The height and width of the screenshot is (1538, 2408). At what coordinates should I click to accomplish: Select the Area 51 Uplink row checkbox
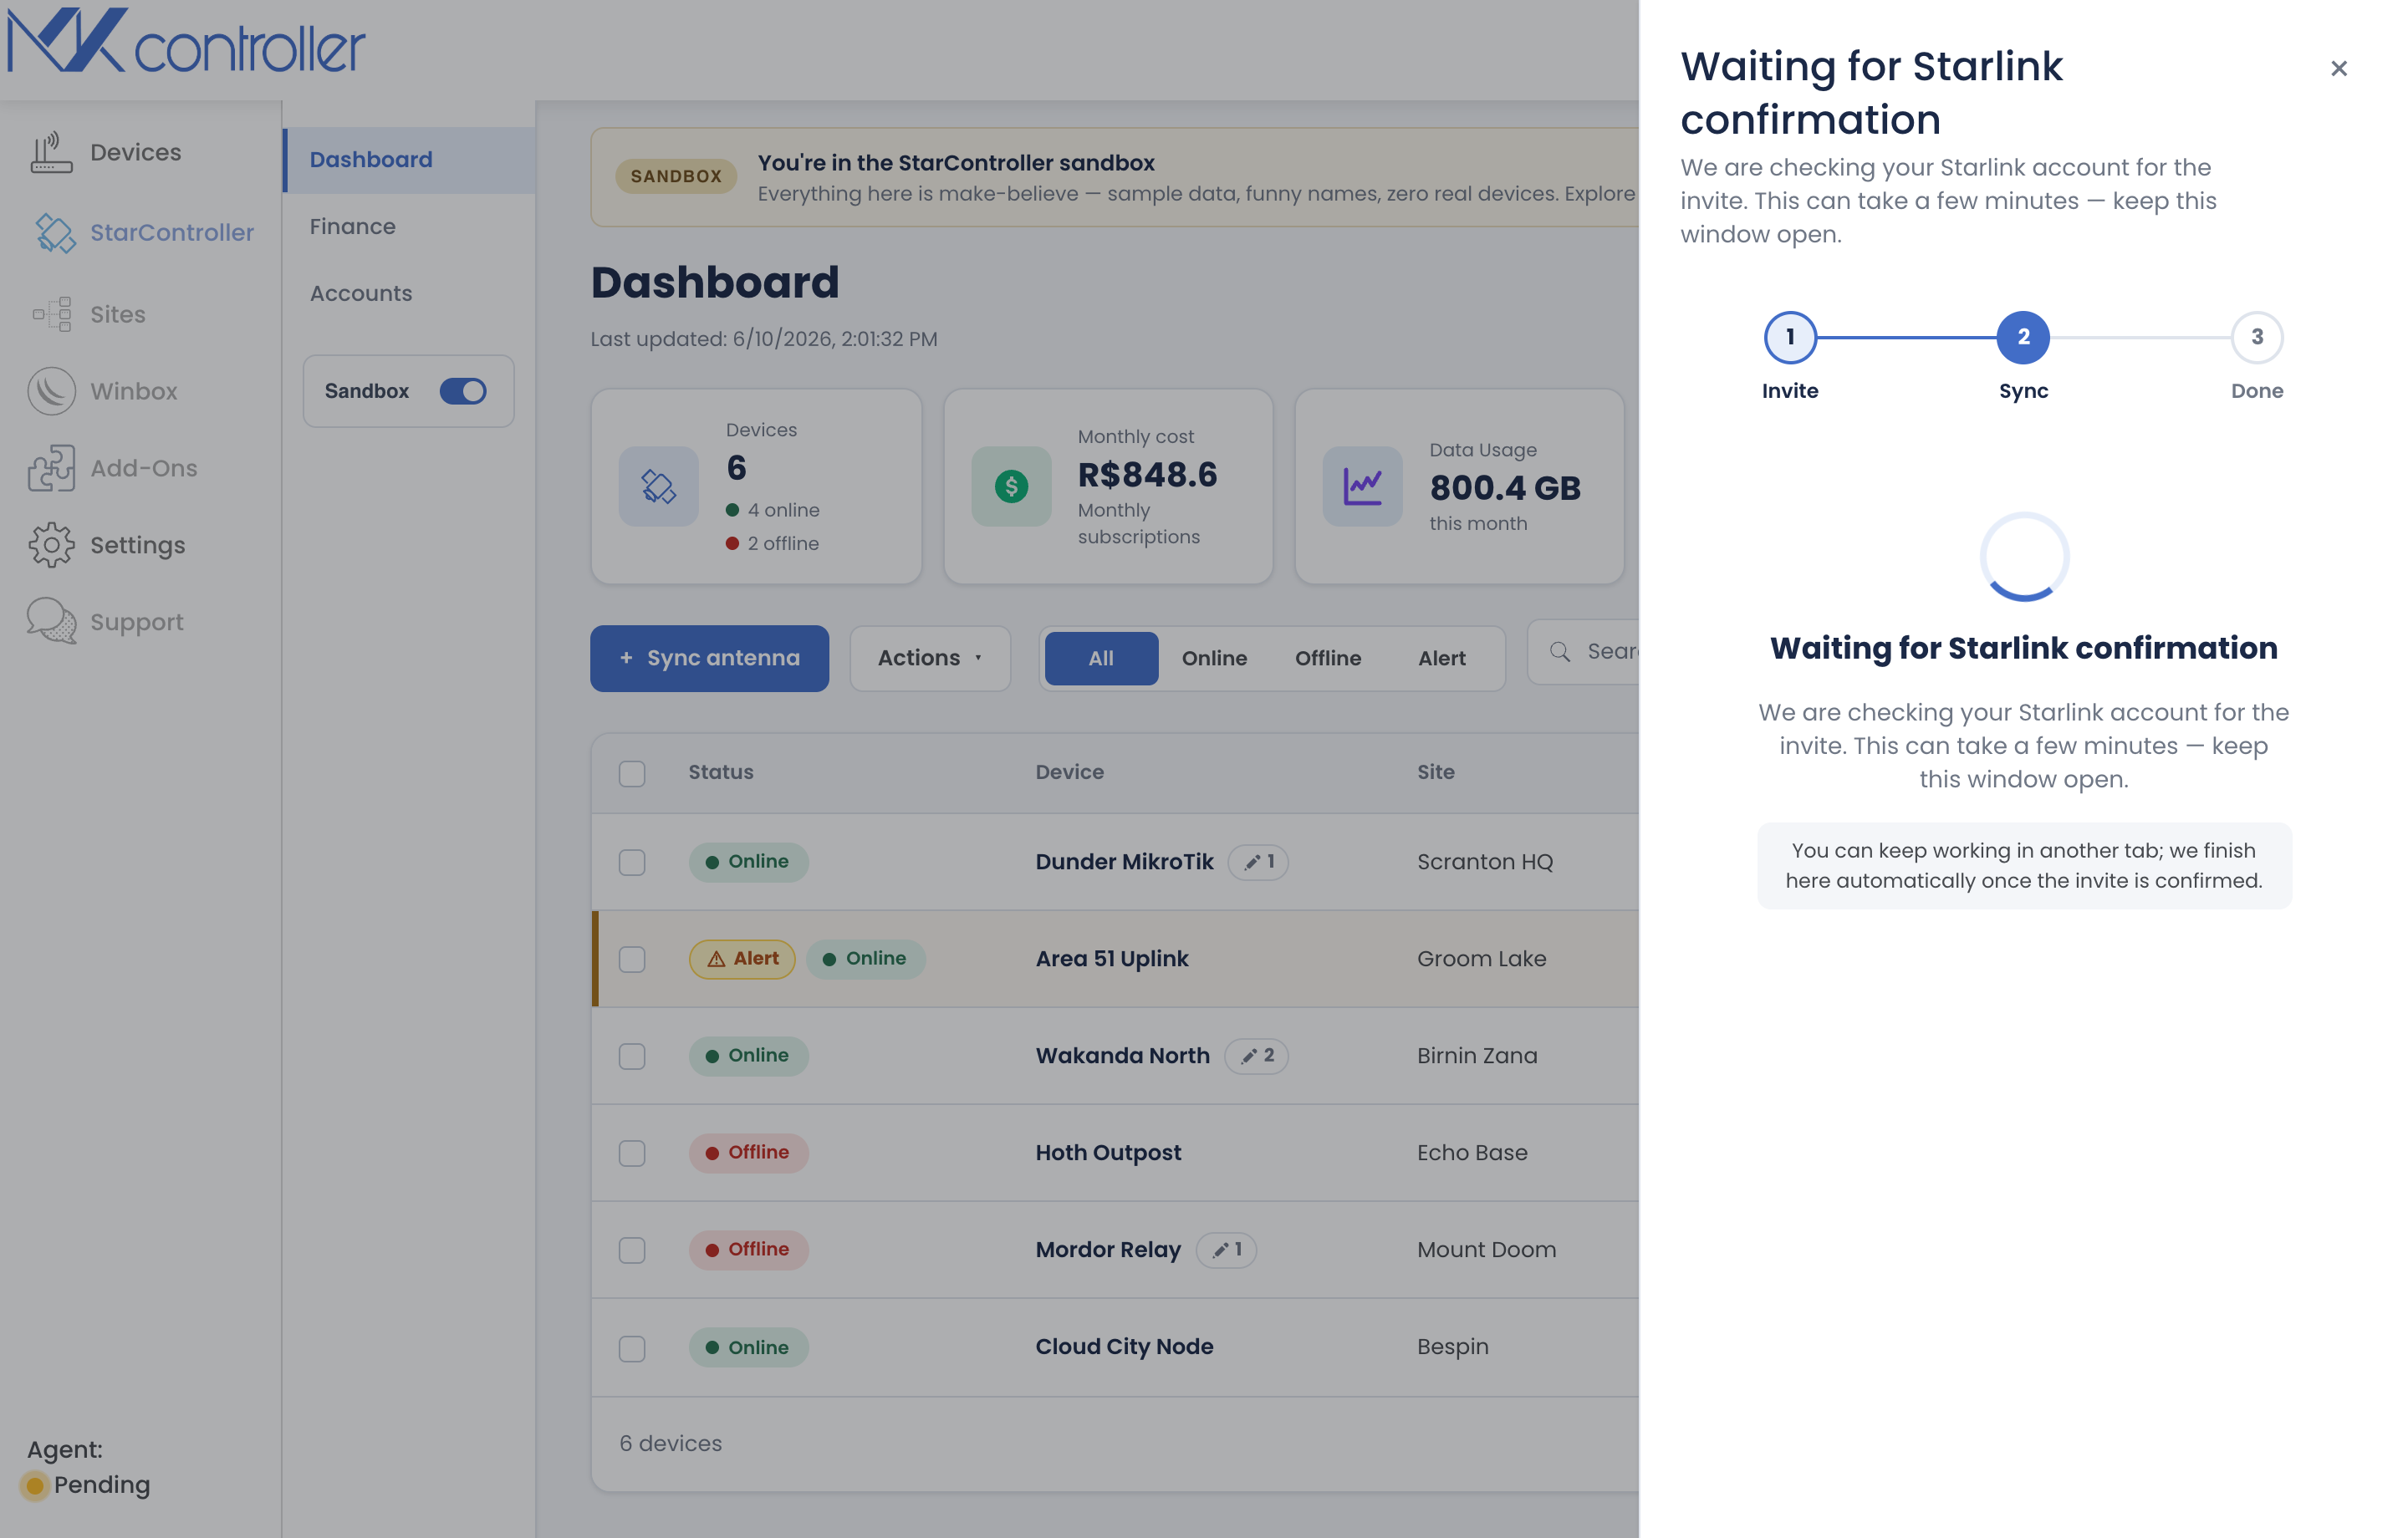point(632,959)
